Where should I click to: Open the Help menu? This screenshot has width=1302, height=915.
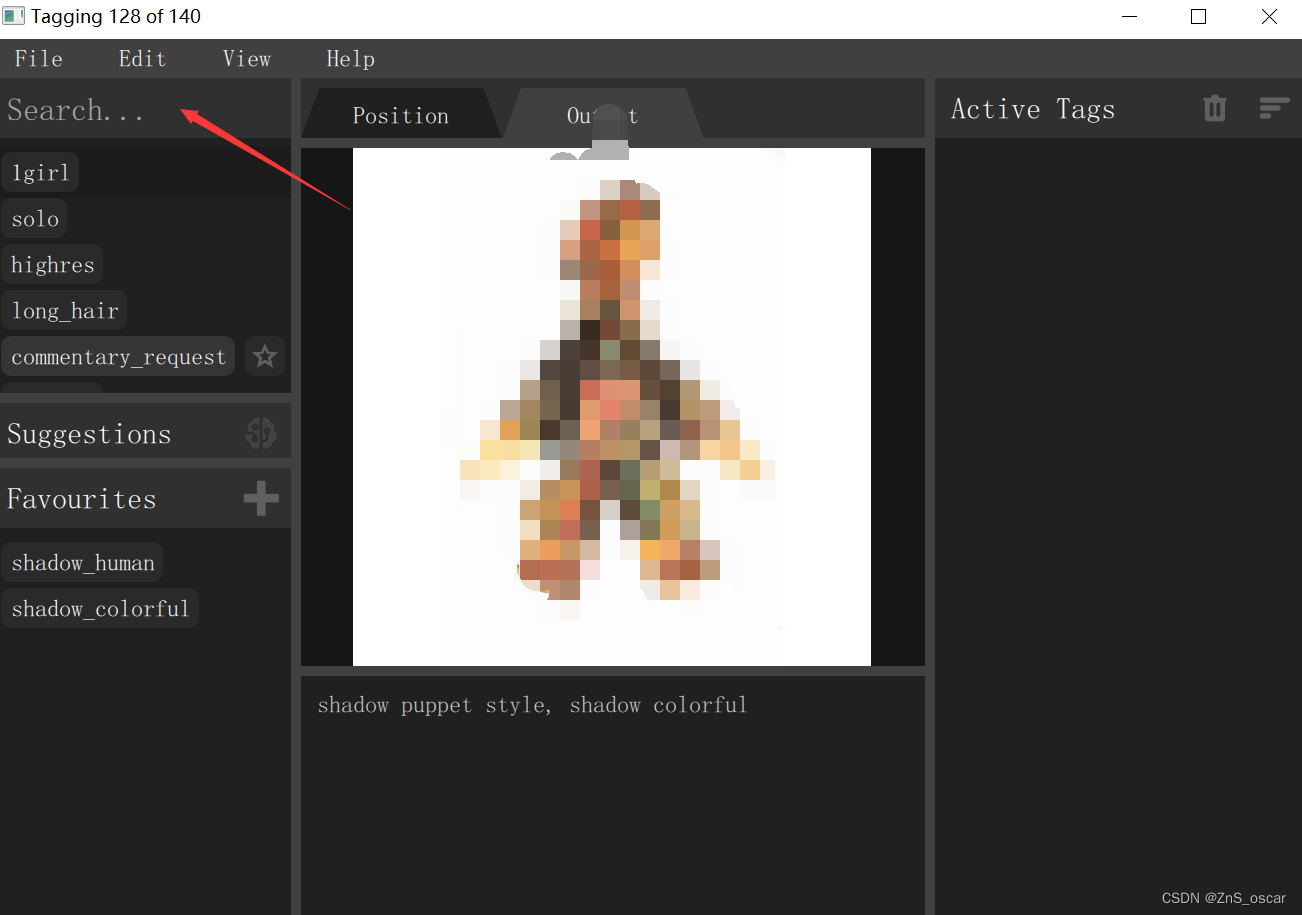[x=350, y=58]
